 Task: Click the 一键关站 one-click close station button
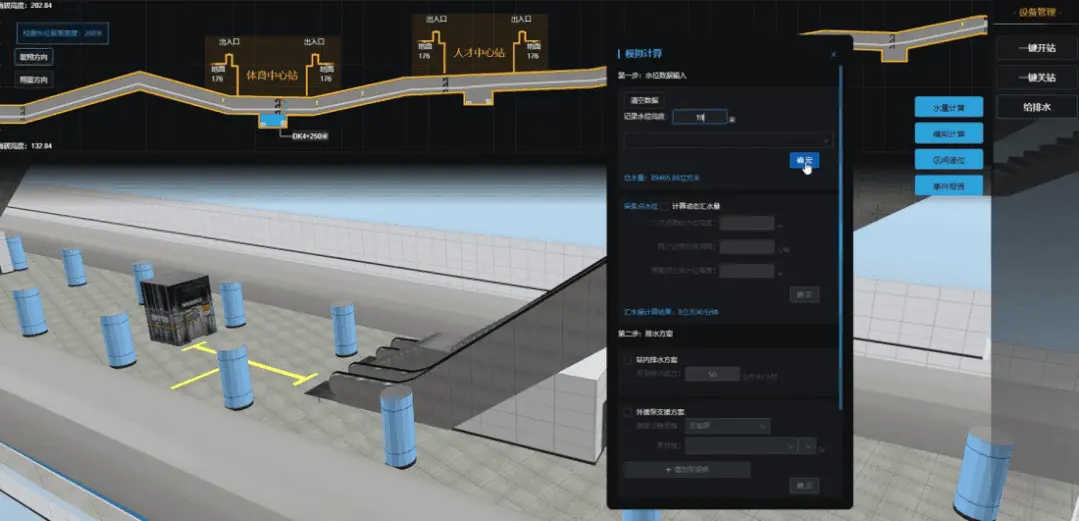point(1036,78)
